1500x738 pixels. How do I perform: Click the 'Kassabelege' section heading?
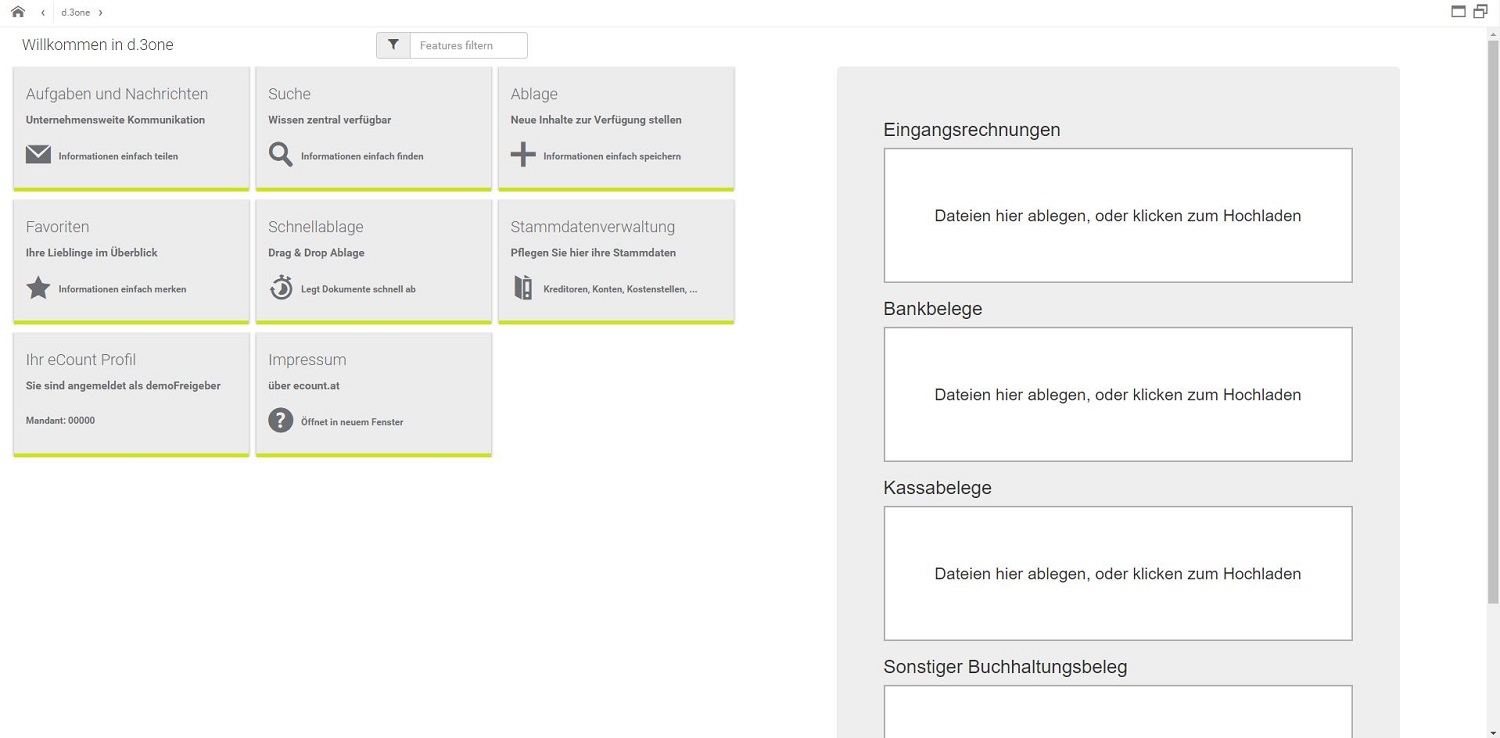pos(938,488)
